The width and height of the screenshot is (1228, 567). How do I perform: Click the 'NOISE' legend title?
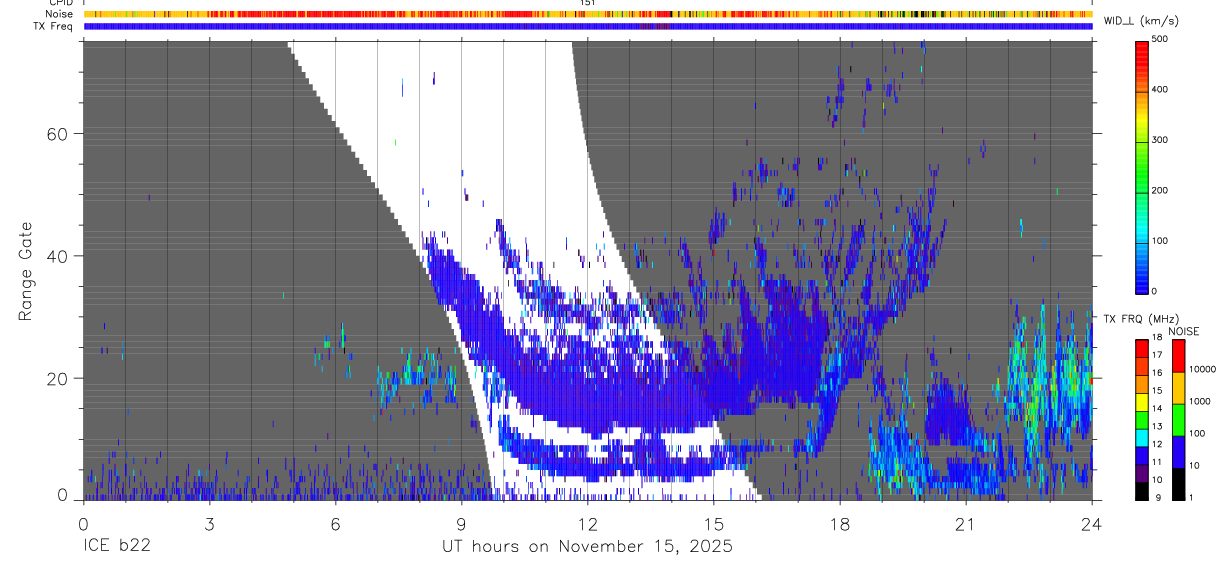(1183, 331)
